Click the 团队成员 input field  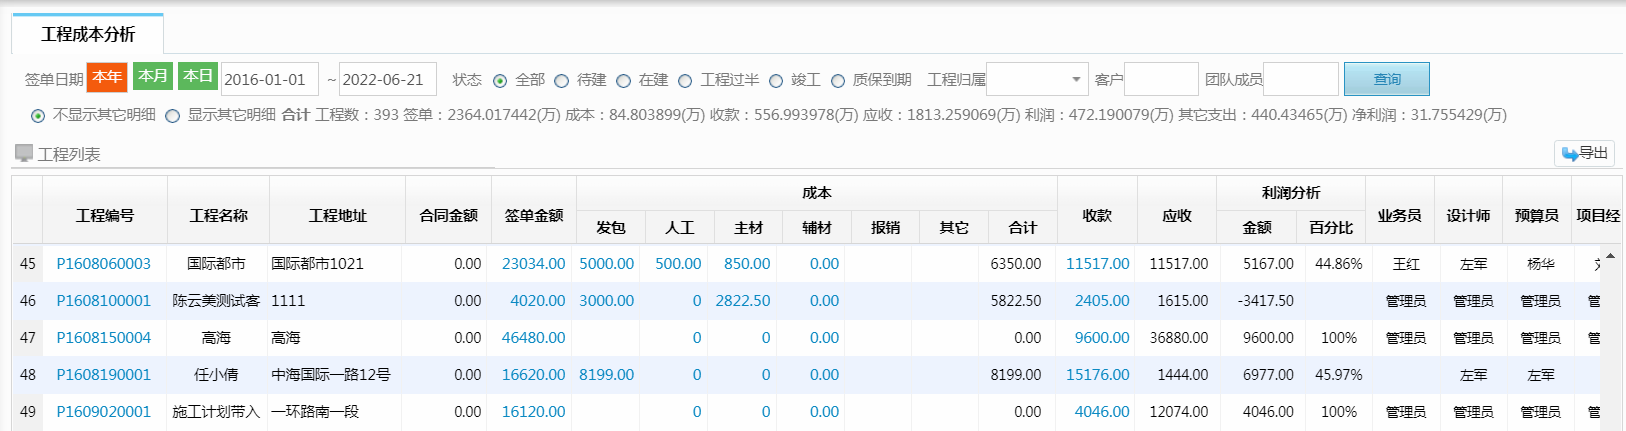point(1300,79)
